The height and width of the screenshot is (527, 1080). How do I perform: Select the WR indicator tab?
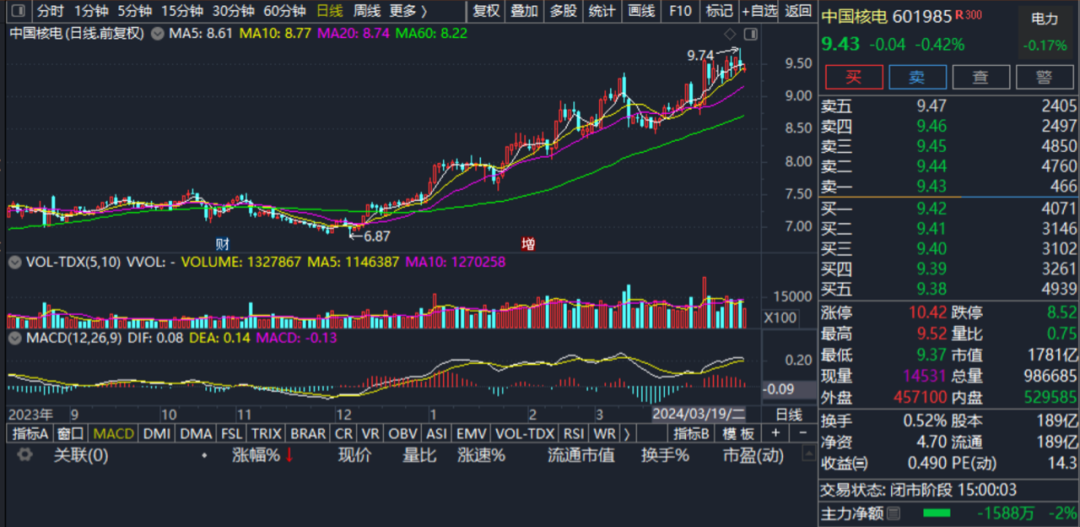(605, 433)
